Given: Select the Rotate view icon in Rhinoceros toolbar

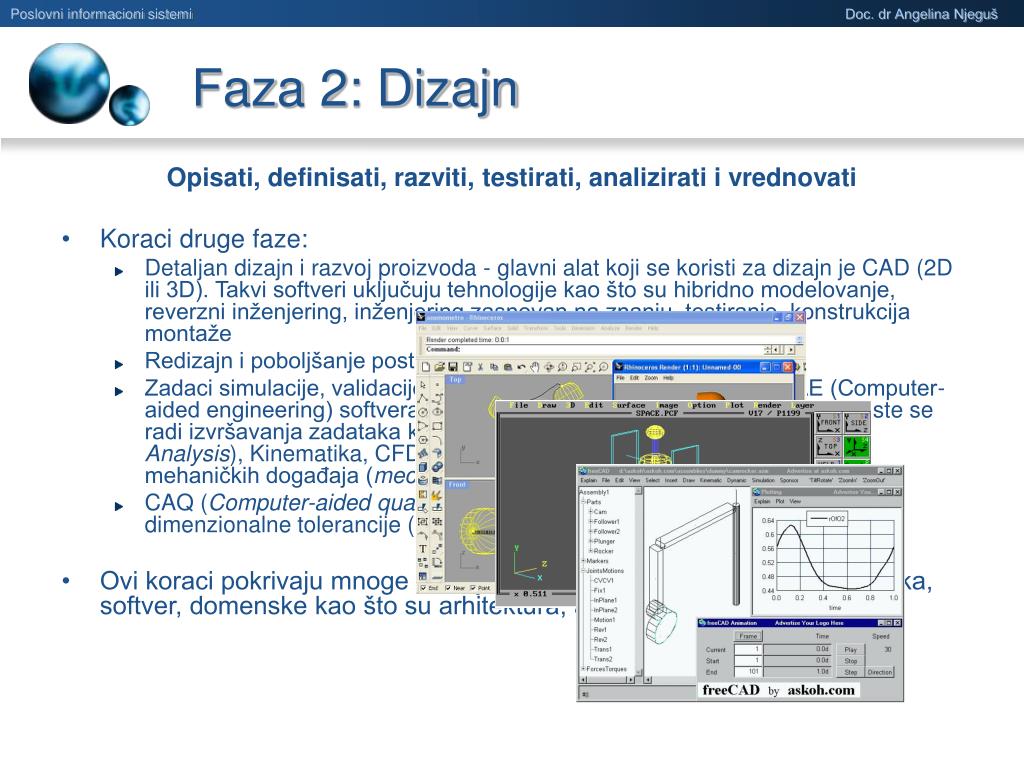Looking at the screenshot, I should [549, 367].
